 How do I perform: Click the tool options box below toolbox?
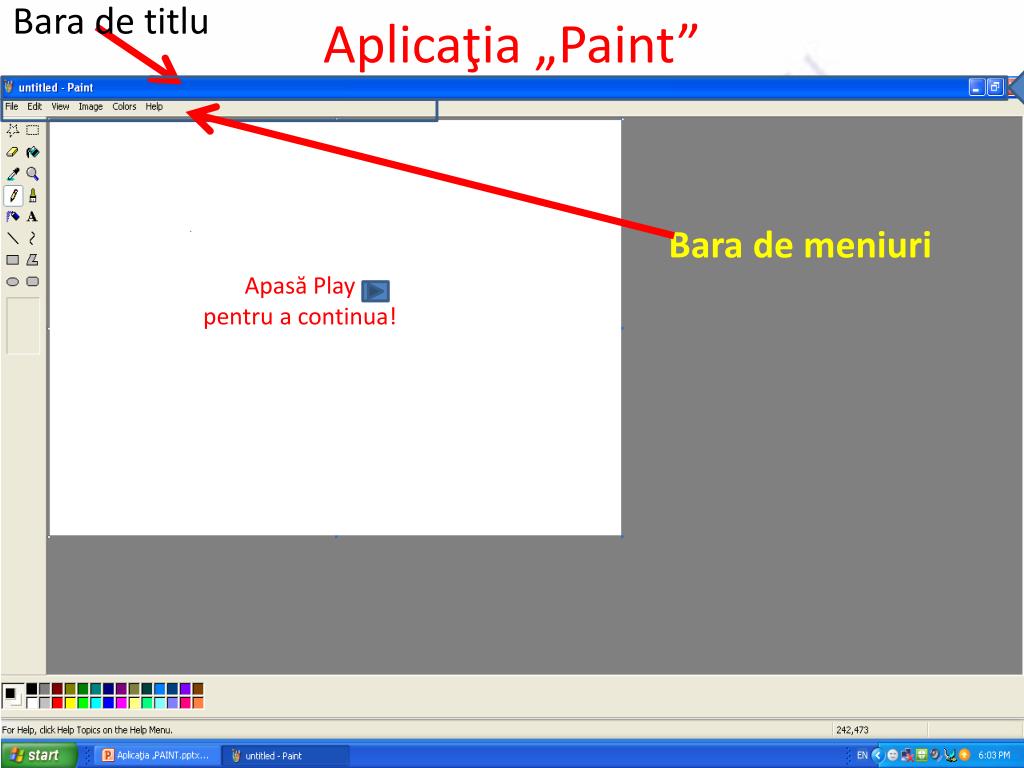click(23, 326)
